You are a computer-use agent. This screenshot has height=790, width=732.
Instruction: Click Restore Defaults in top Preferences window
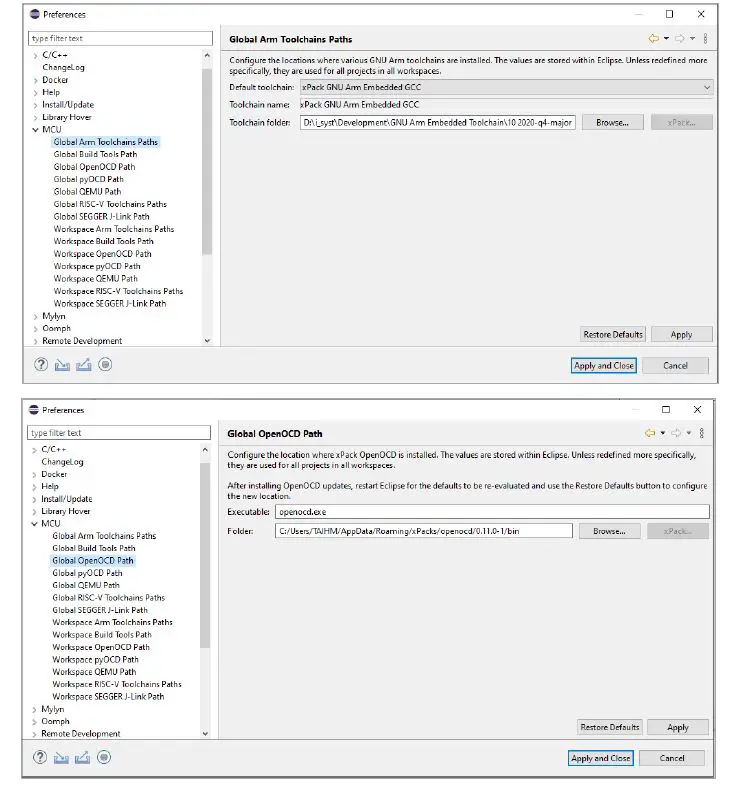(613, 335)
